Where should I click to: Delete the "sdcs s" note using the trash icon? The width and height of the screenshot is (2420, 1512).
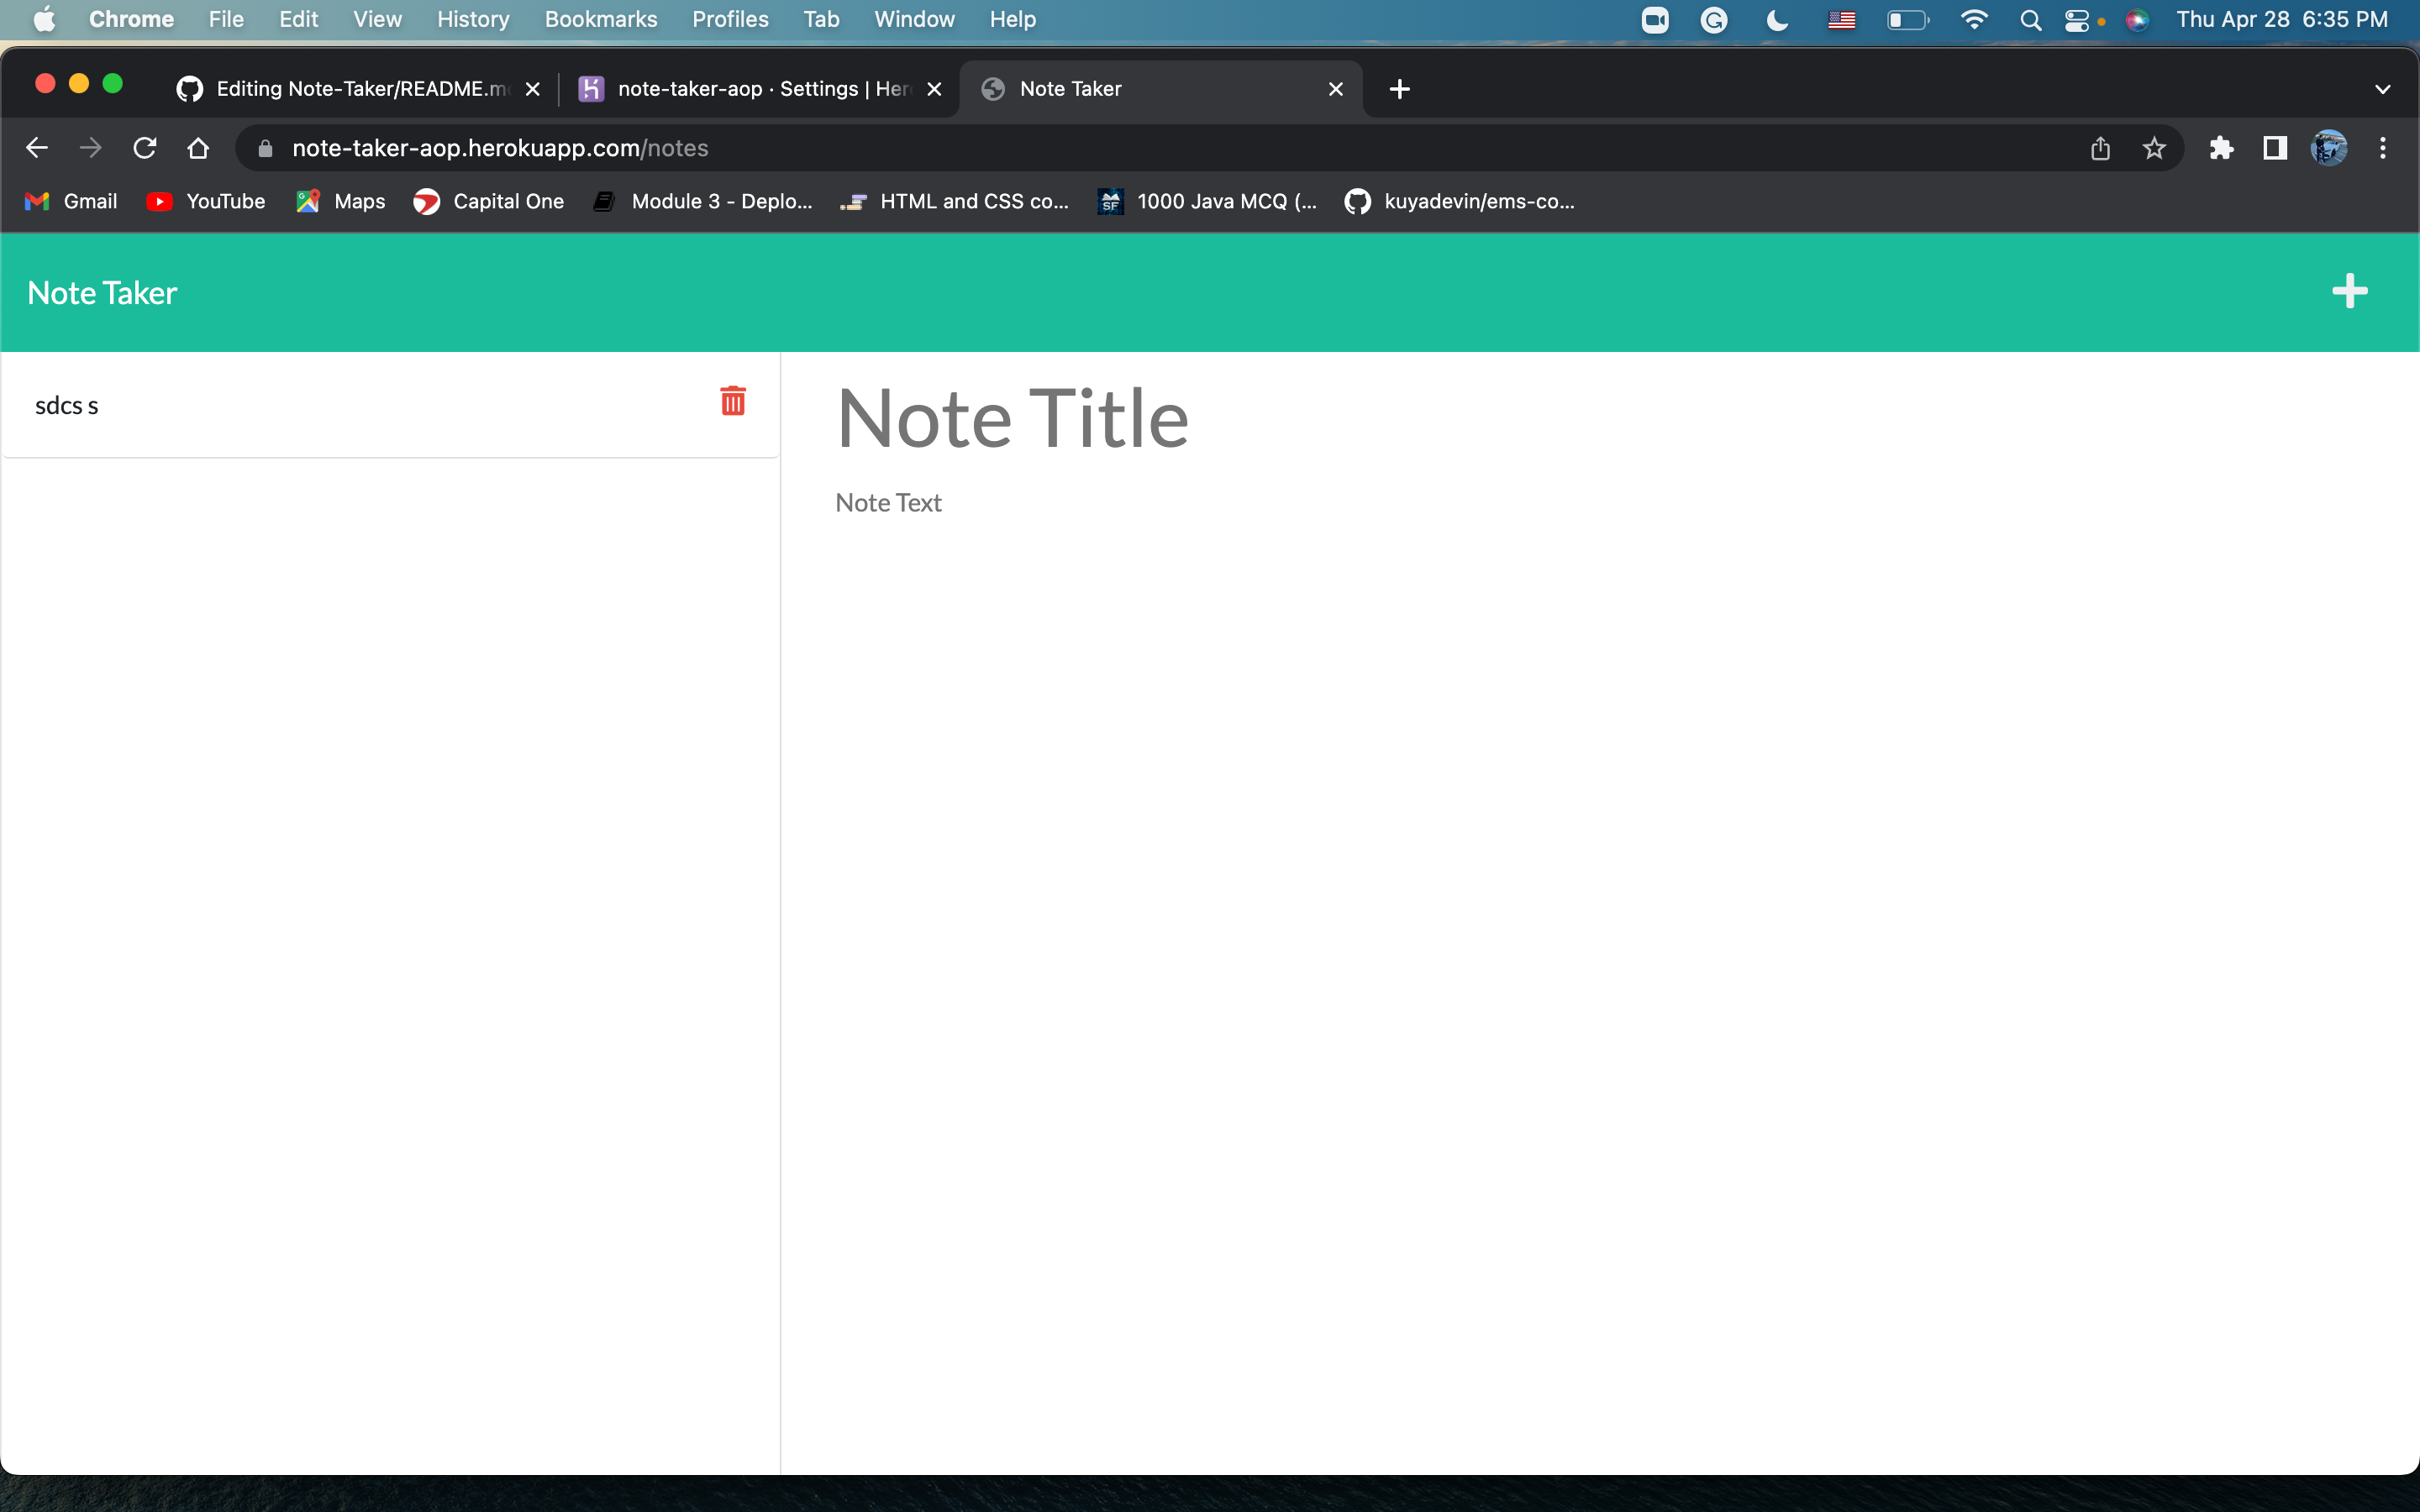(x=733, y=401)
